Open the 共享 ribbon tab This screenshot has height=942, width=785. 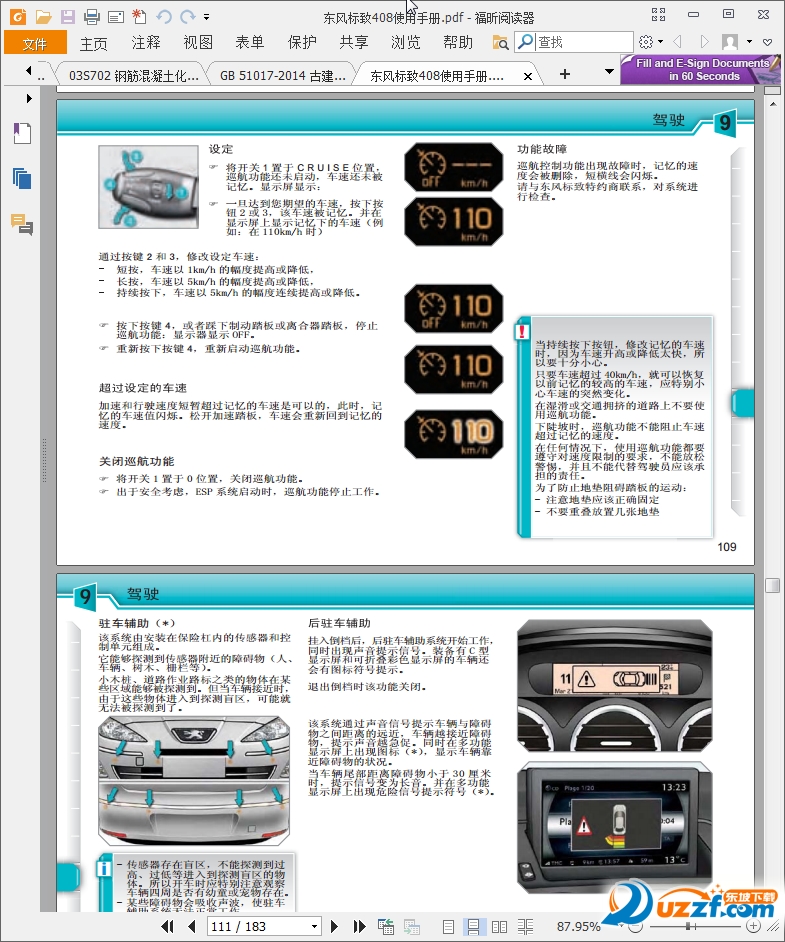point(354,42)
